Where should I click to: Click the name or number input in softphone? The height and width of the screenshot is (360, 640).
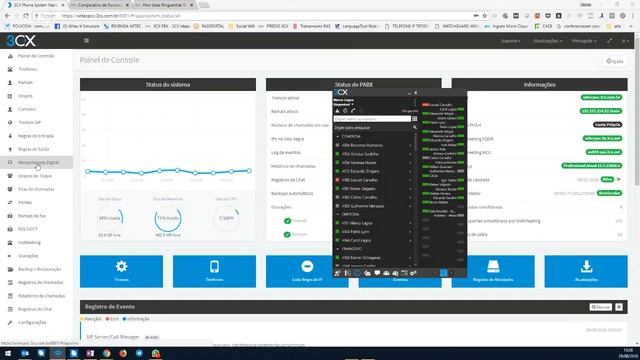coord(372,119)
